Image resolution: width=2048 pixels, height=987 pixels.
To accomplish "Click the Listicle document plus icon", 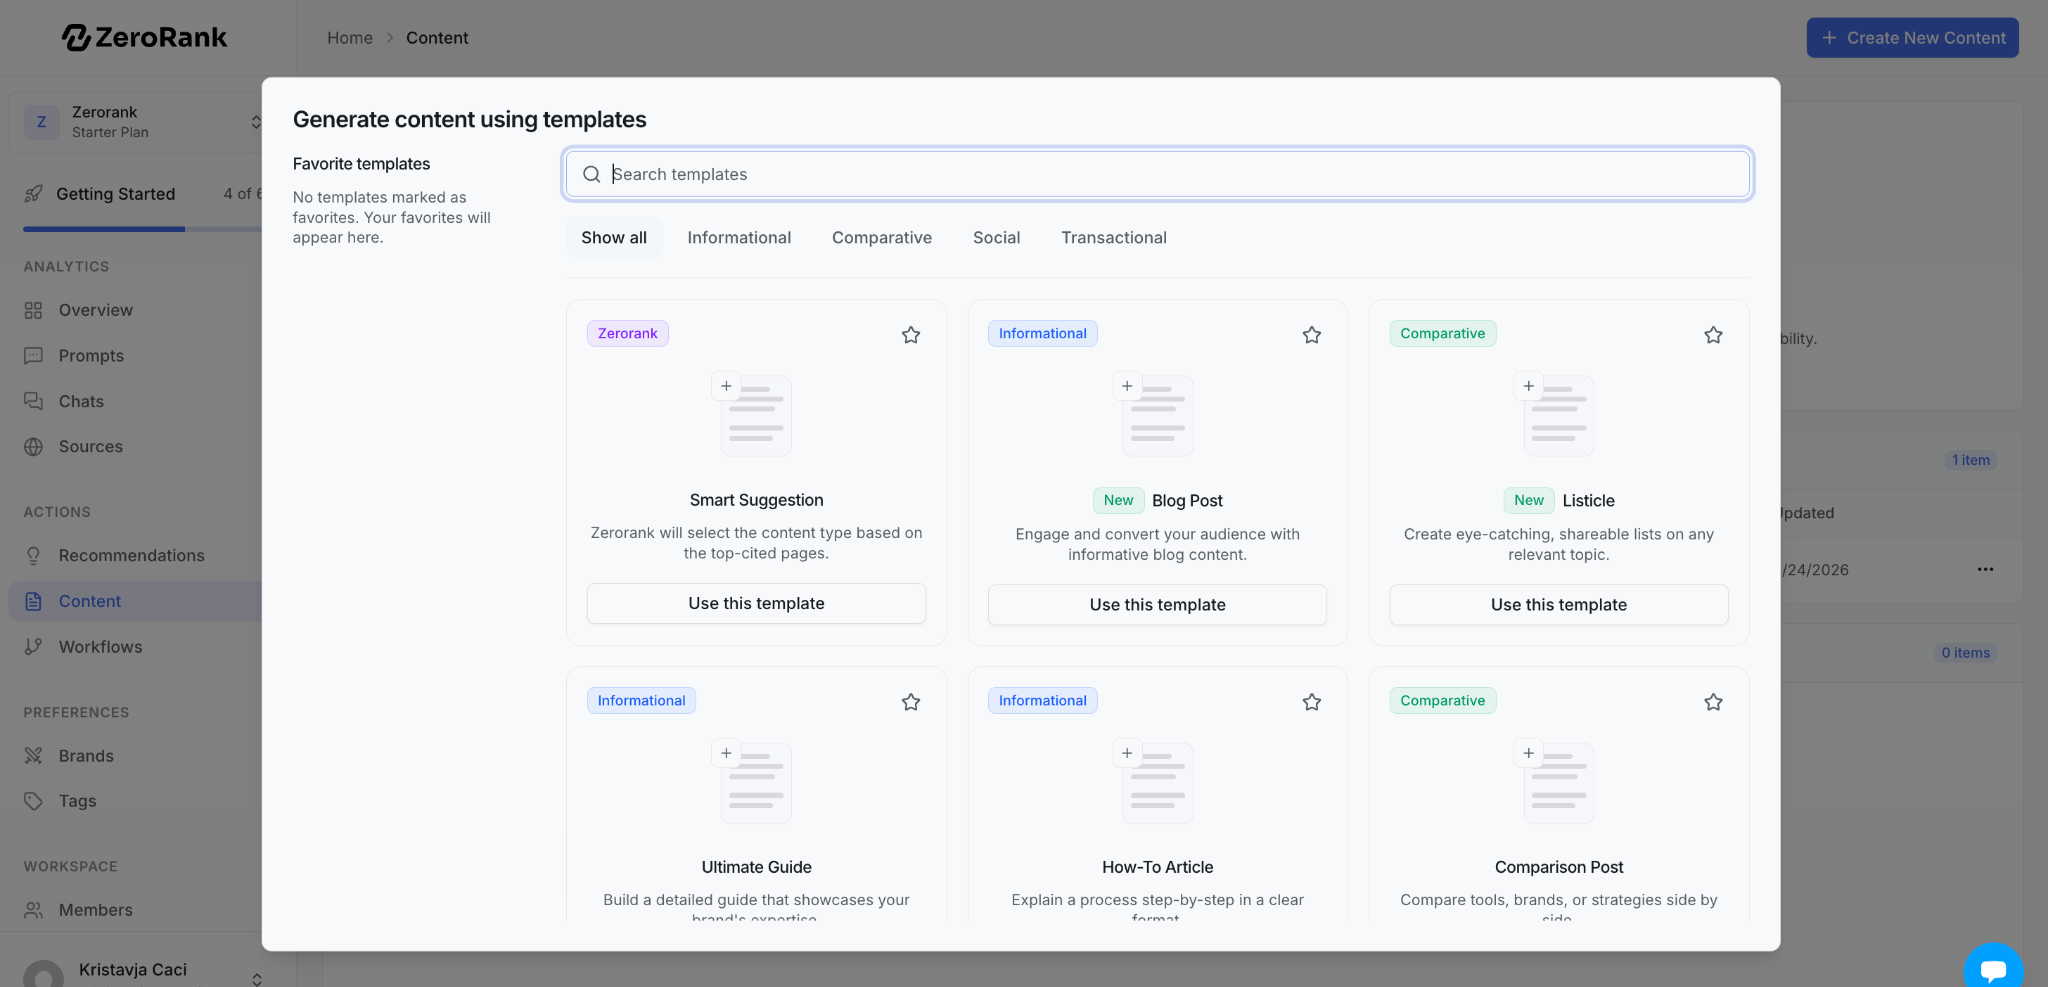I will 1528,386.
